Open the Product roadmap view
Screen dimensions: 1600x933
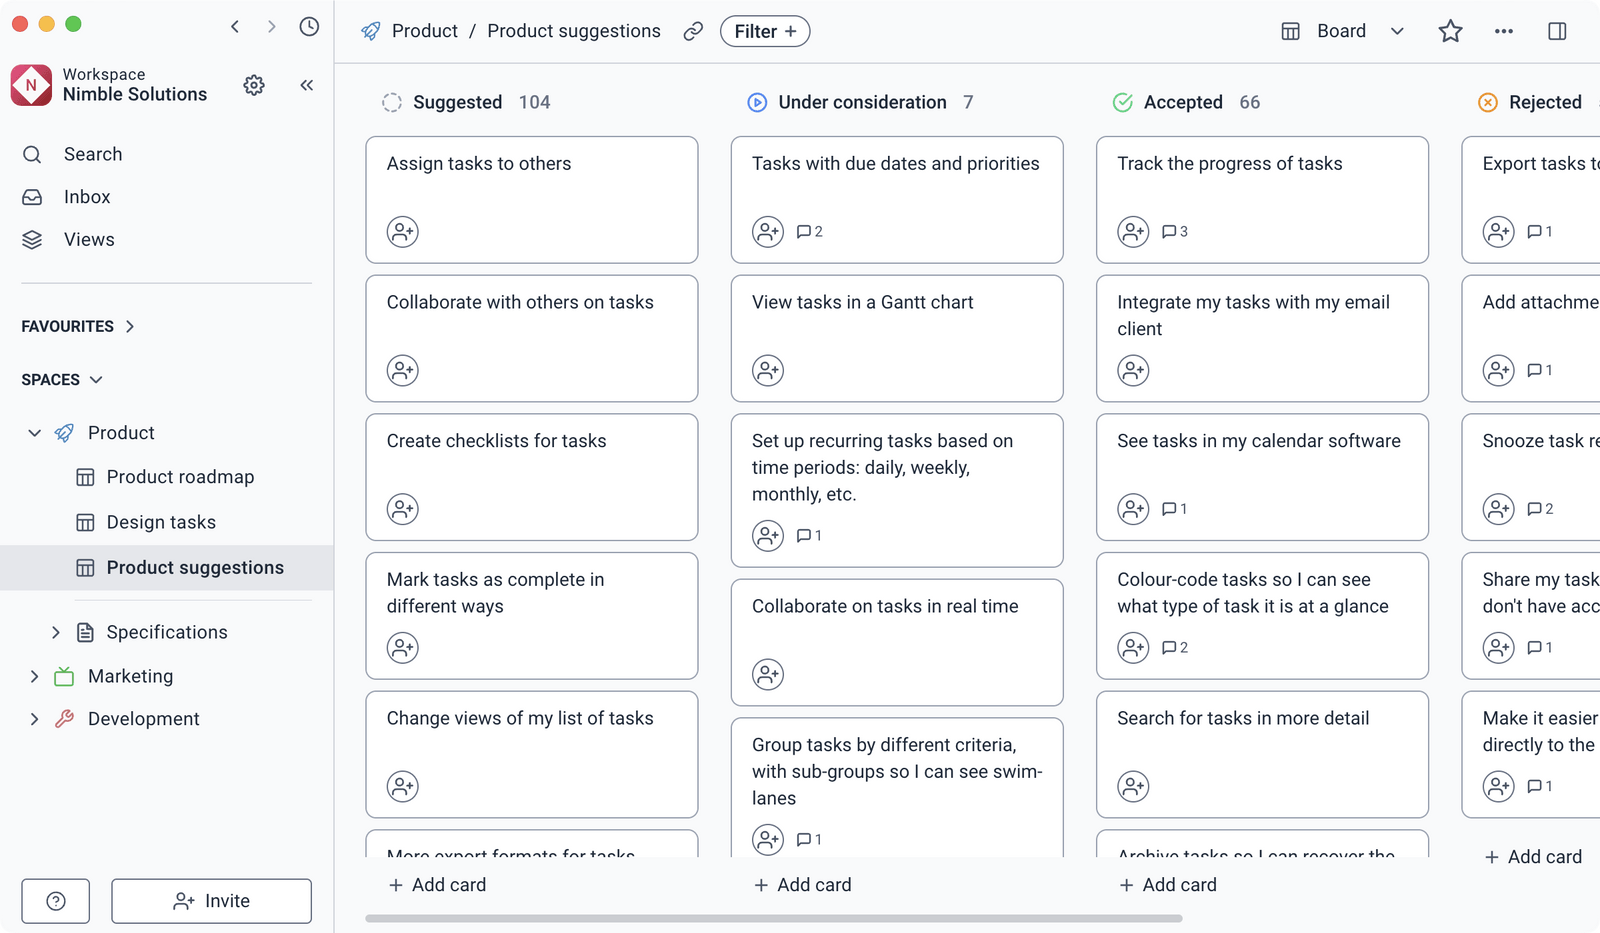pos(180,477)
